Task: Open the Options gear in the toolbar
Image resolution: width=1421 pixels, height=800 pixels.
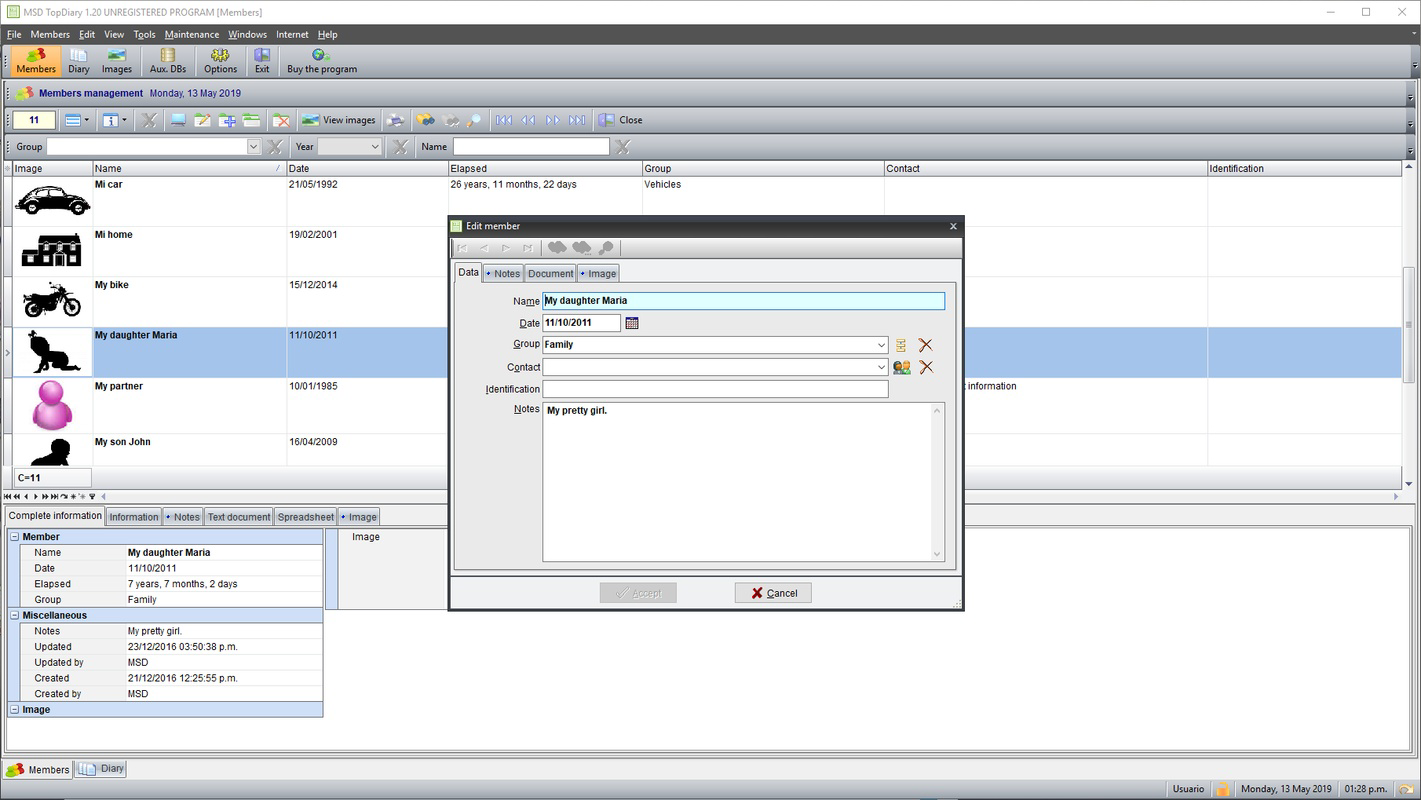Action: point(220,61)
